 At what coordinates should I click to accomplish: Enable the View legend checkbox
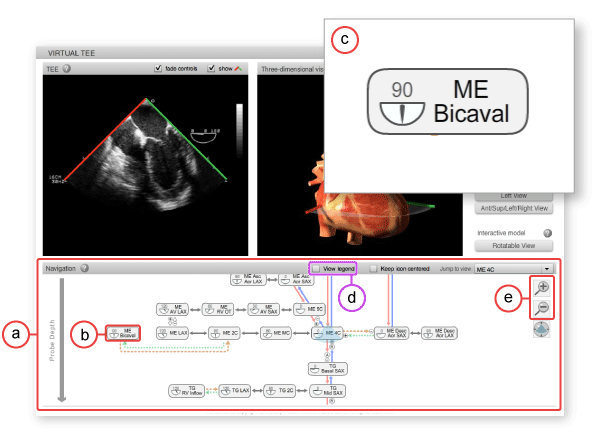[316, 269]
